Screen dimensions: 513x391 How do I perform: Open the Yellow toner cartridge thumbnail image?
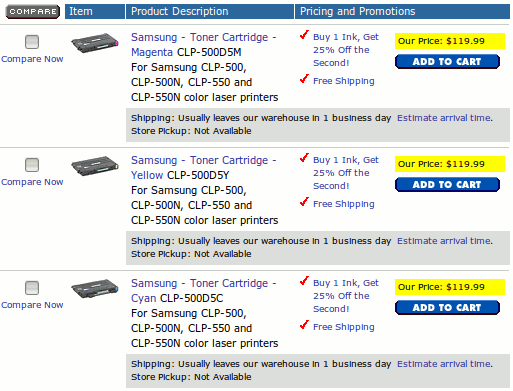click(x=95, y=166)
